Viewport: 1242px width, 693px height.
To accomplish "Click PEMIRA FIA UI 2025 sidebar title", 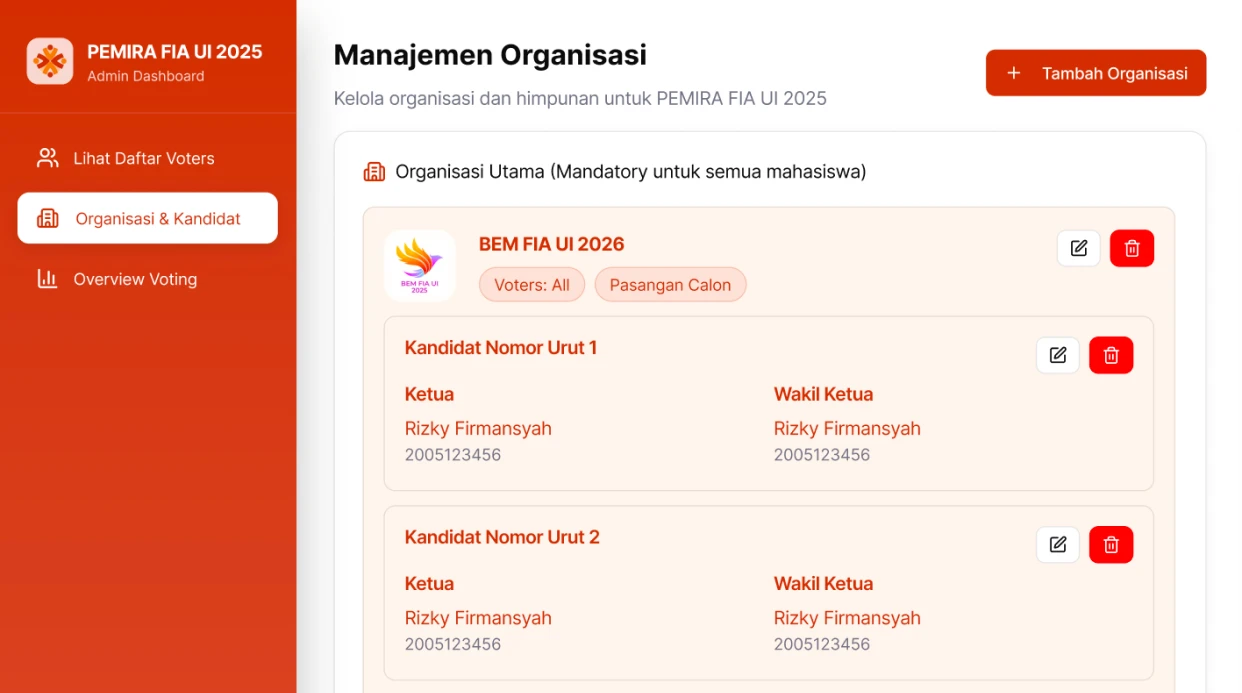I will (175, 52).
